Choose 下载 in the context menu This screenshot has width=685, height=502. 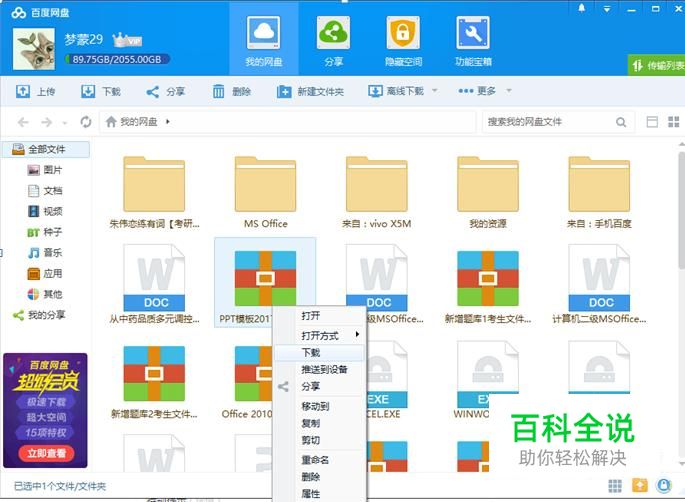319,353
